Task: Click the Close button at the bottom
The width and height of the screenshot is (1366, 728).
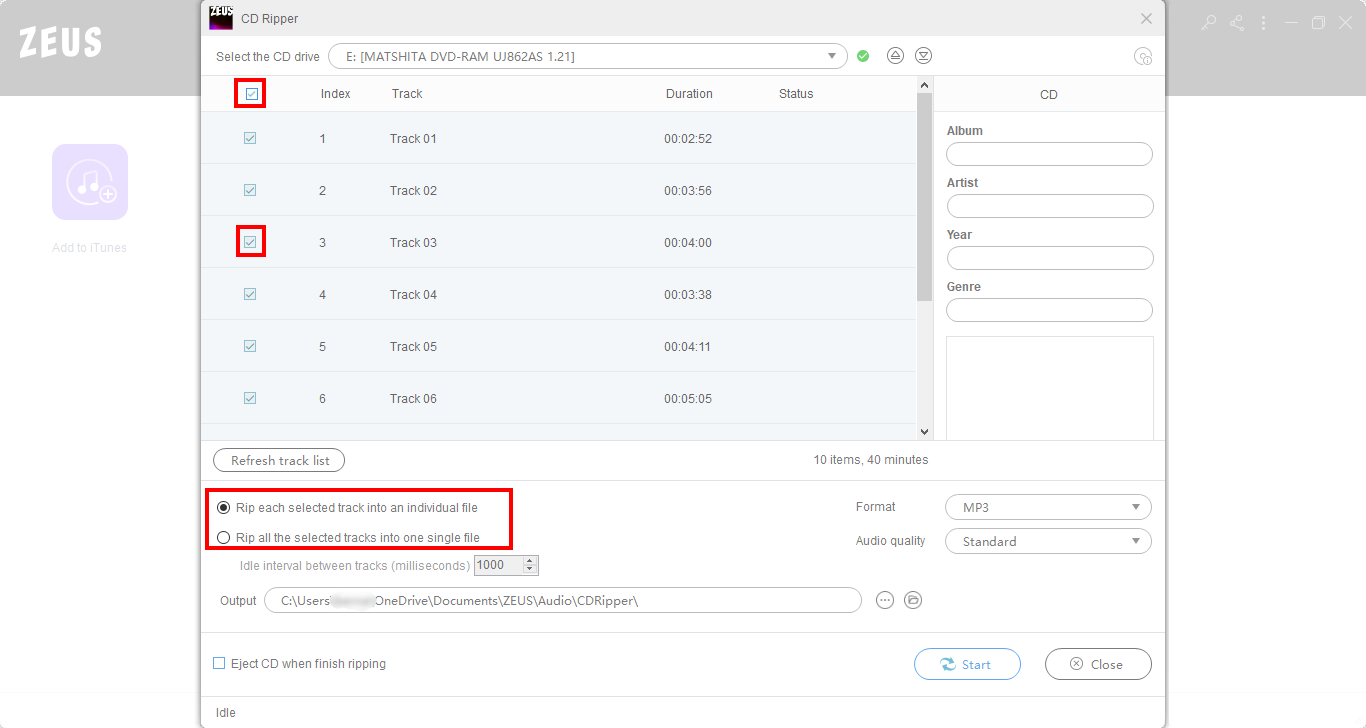Action: (x=1098, y=664)
